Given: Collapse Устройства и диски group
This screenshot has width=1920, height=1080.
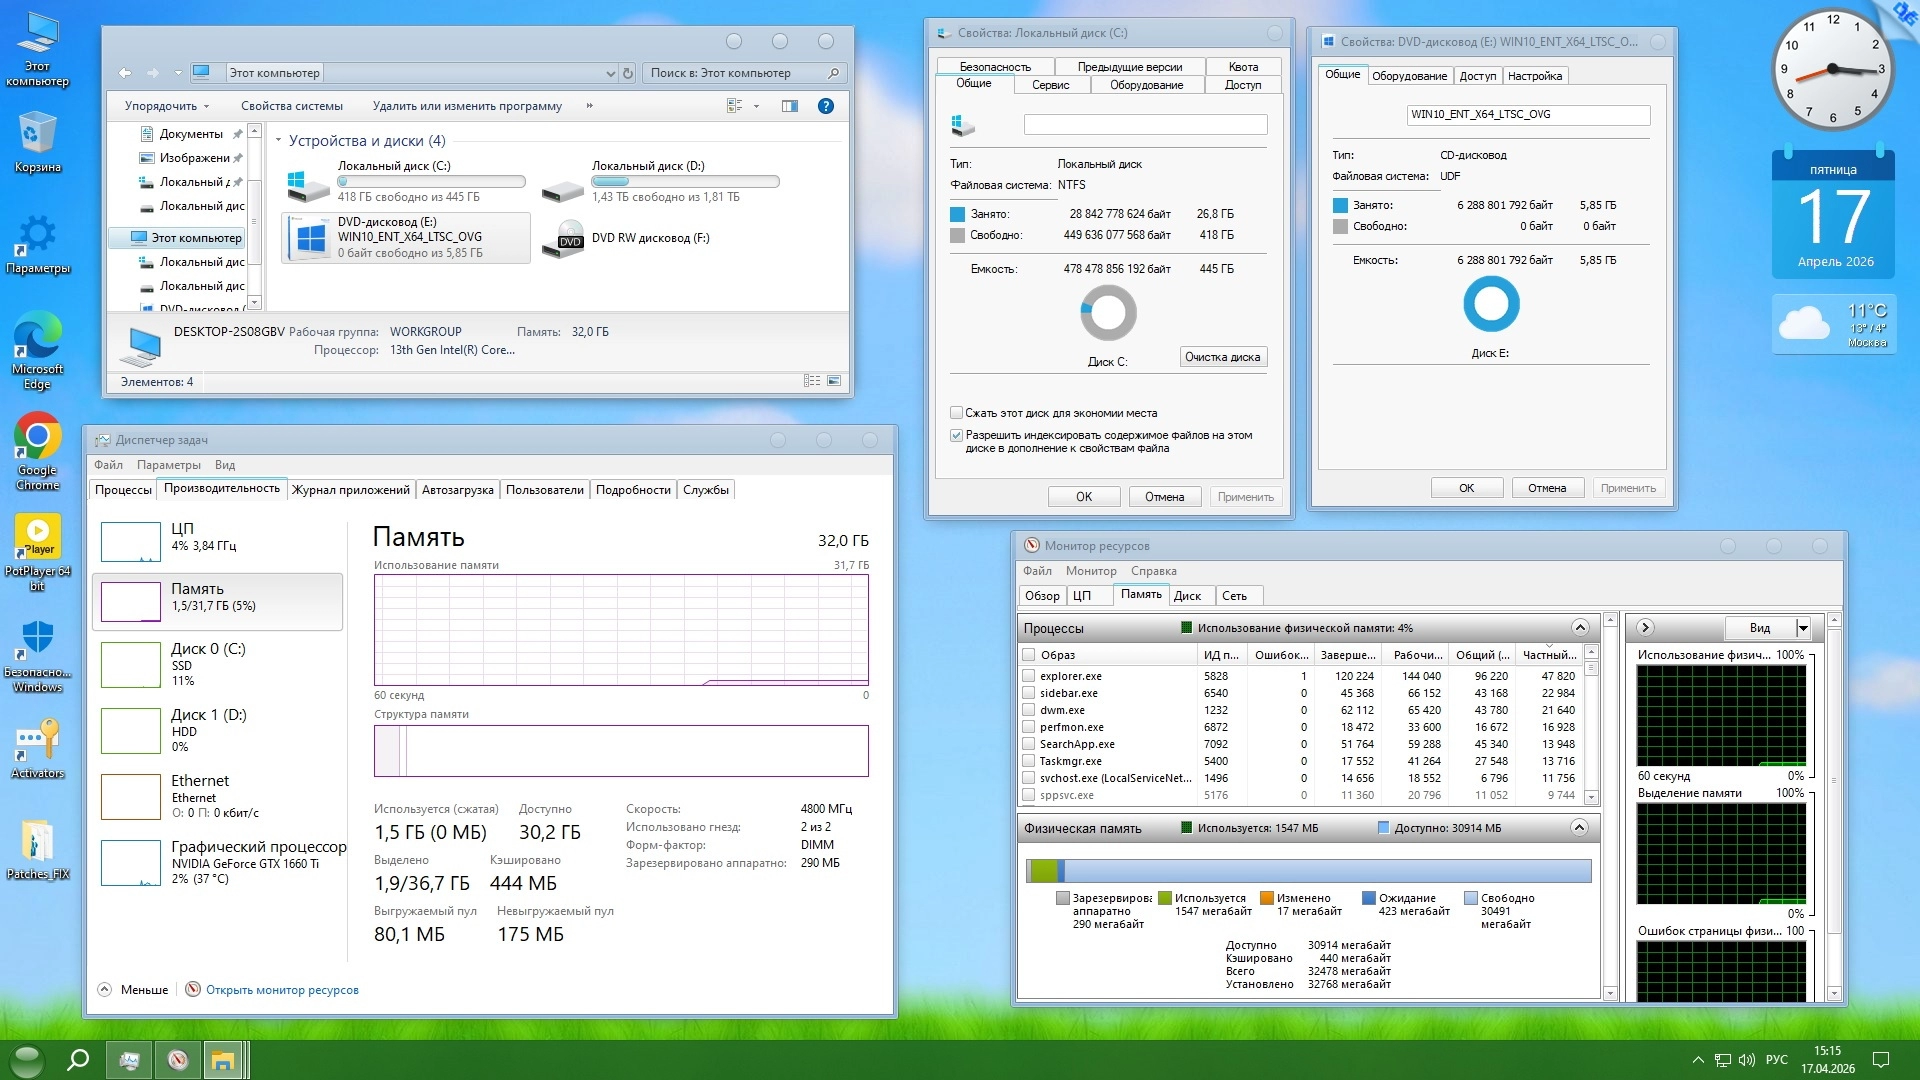Looking at the screenshot, I should pos(279,141).
